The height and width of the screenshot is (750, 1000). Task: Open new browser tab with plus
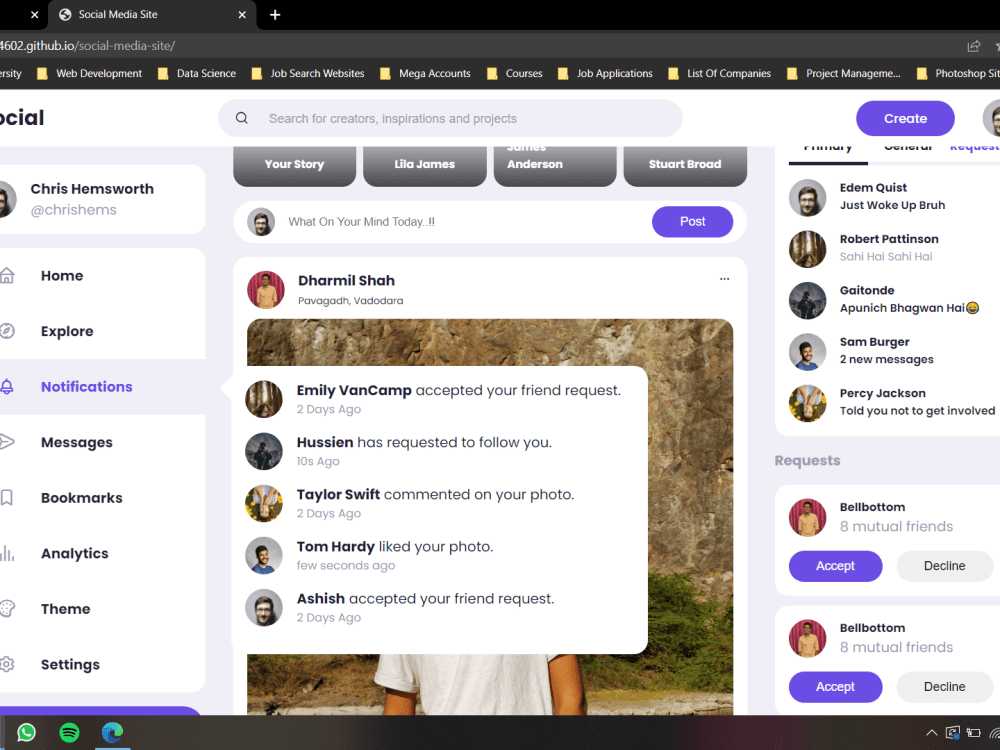[275, 15]
